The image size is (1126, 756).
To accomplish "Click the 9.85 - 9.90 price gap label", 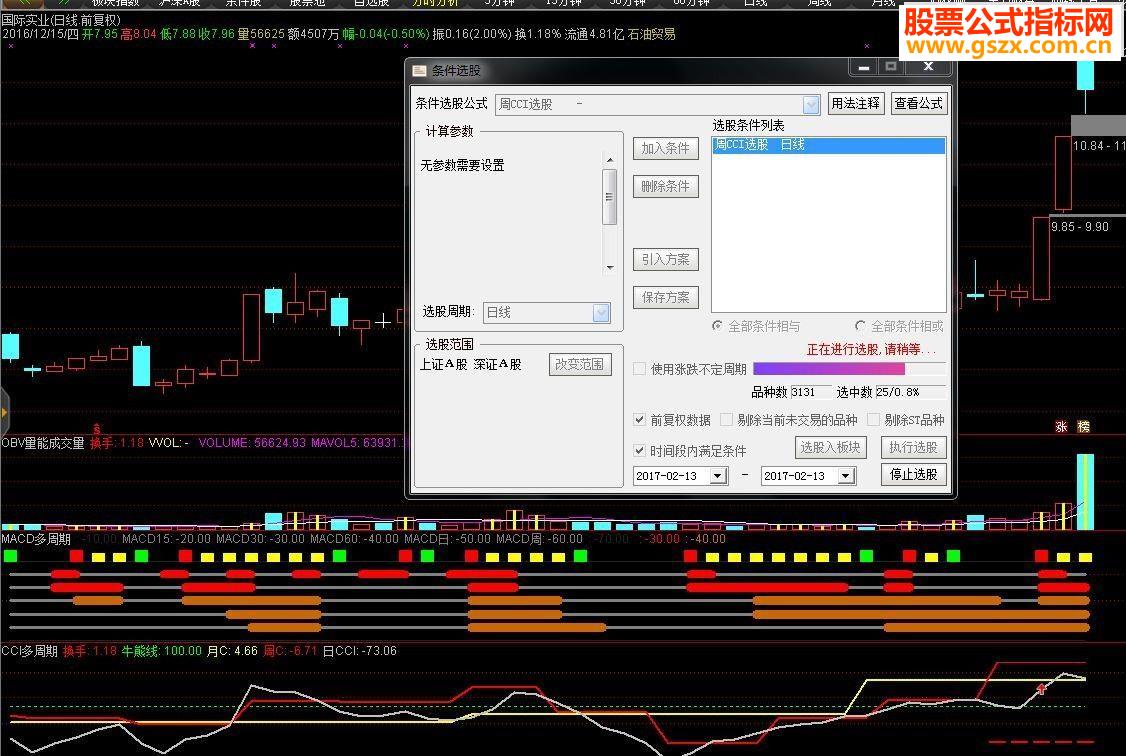I will click(x=1080, y=227).
